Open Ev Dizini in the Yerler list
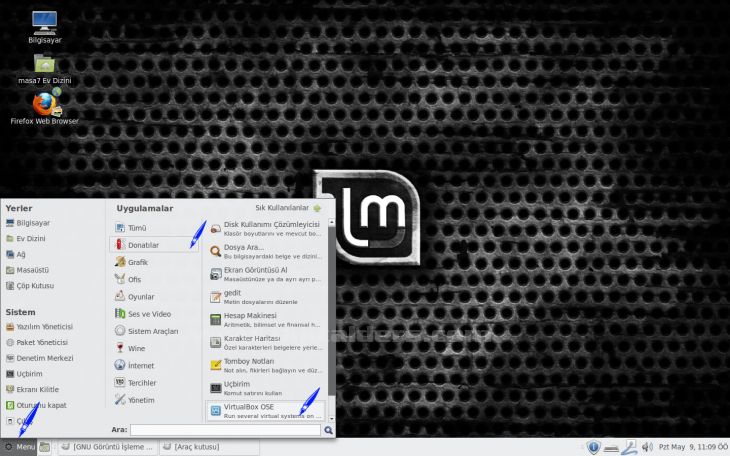Viewport: 730px width, 456px height. pos(26,238)
